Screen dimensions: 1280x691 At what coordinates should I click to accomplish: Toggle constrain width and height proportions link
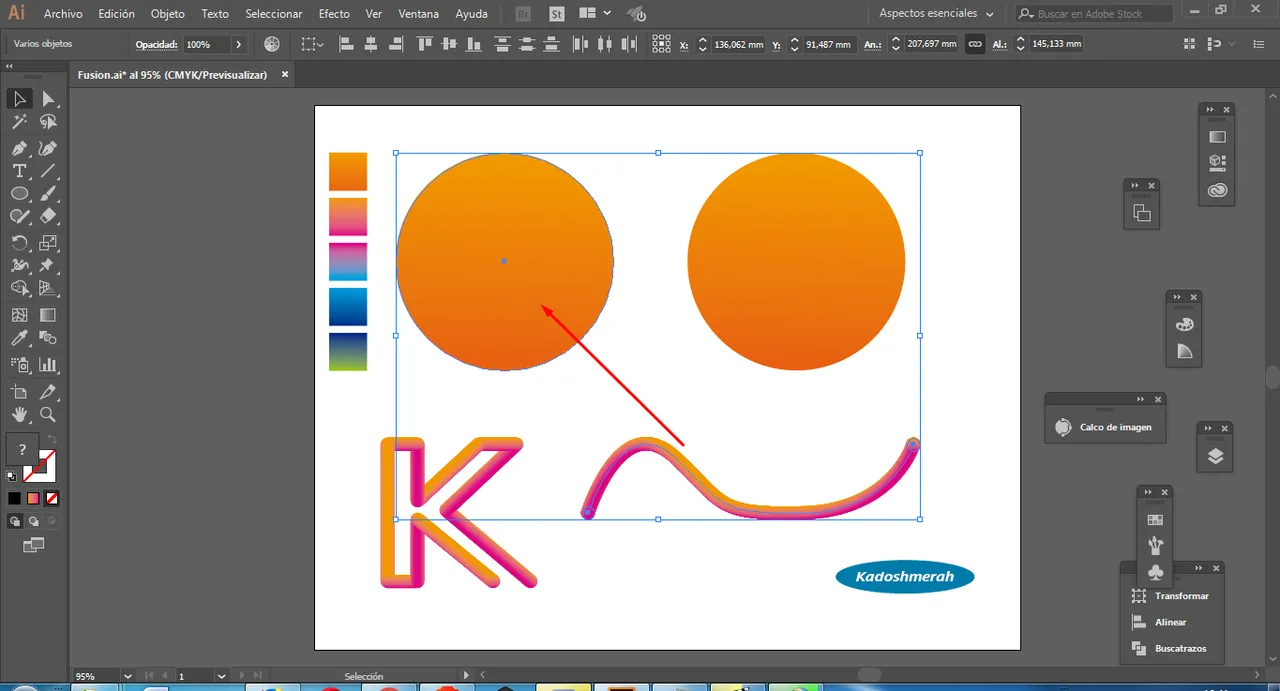tap(975, 45)
